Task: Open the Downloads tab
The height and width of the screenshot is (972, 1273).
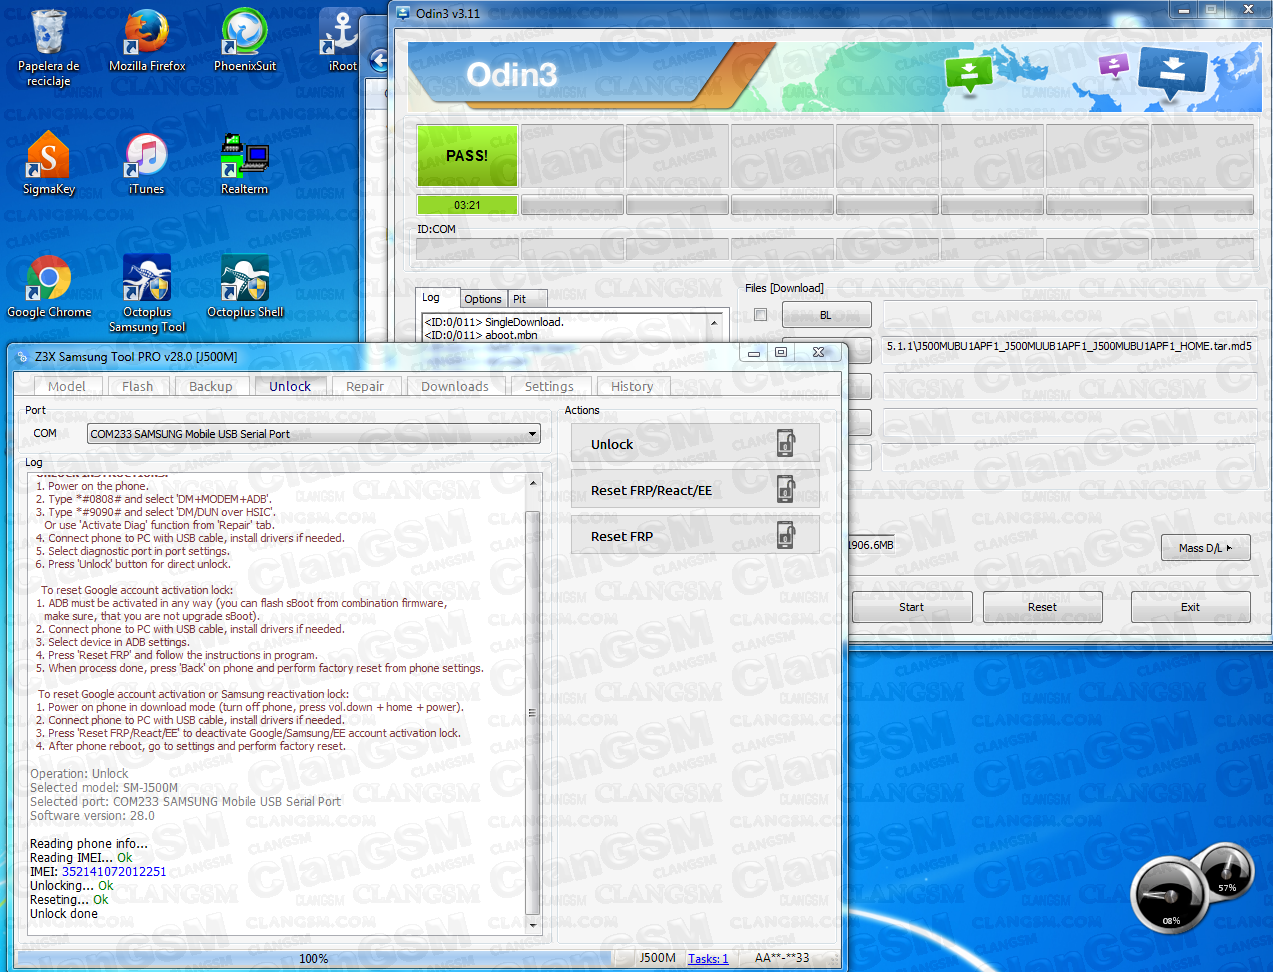Action: click(x=455, y=386)
